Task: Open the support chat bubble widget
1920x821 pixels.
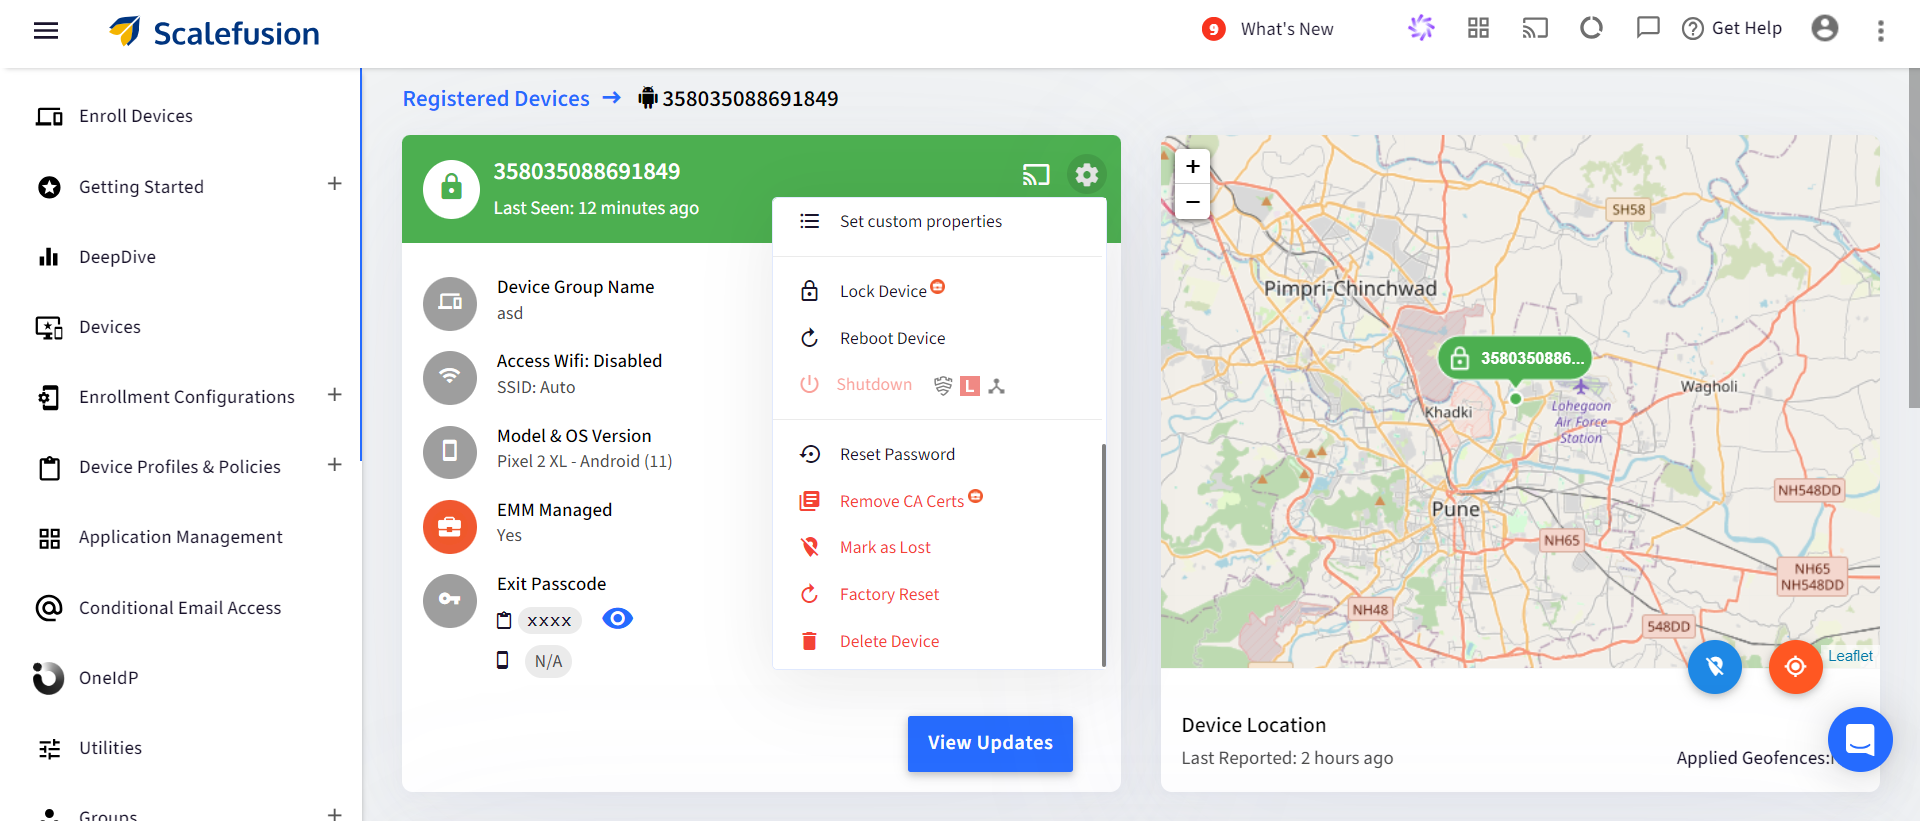Action: coord(1860,740)
